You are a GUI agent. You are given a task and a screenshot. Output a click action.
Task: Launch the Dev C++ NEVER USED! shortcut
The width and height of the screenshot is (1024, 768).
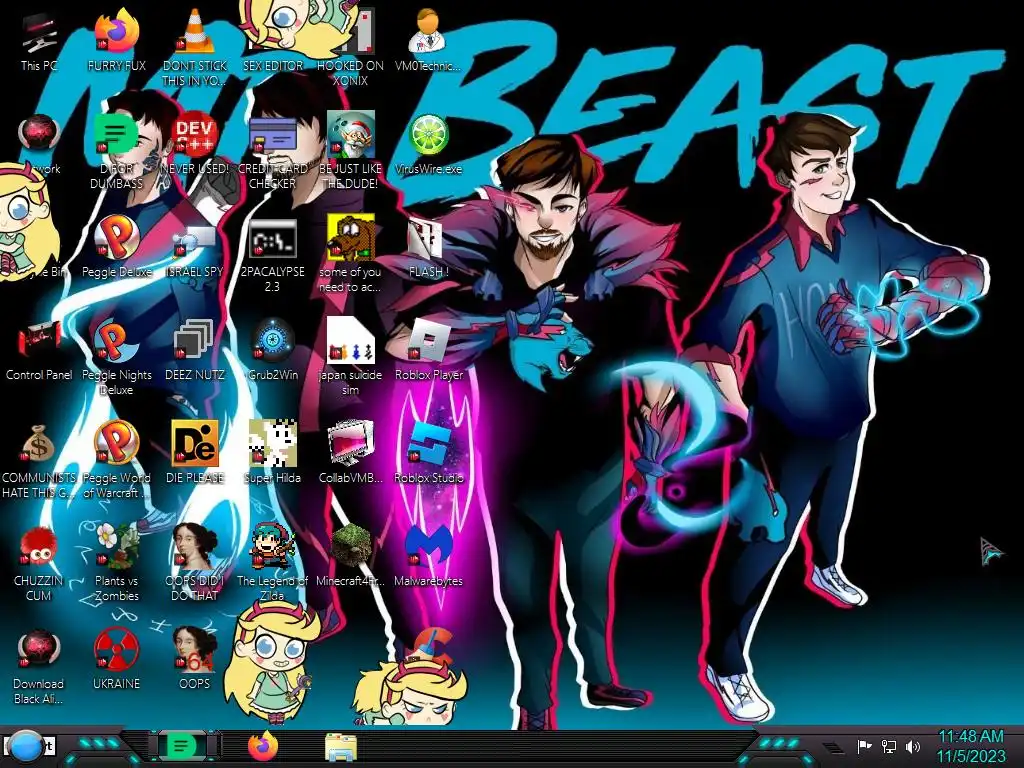click(195, 144)
